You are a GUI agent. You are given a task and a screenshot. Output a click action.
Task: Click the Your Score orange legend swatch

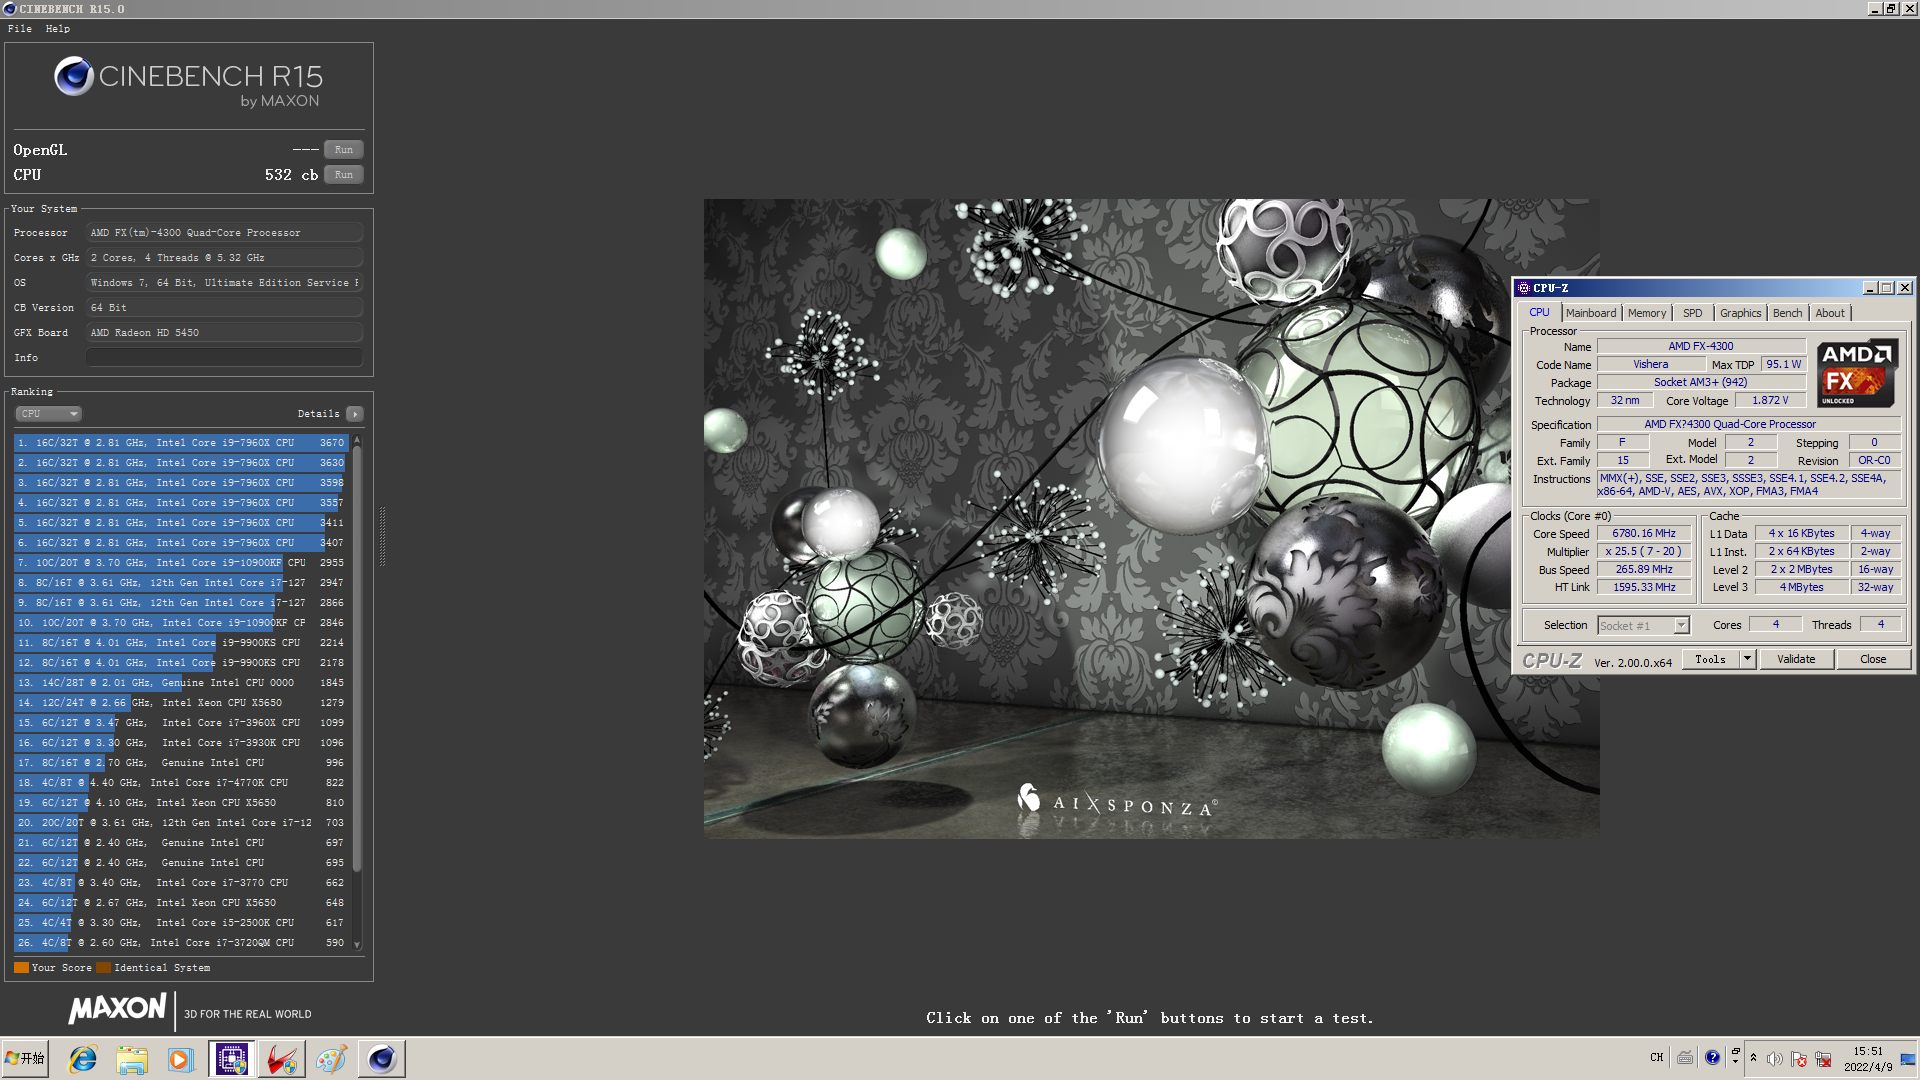click(x=21, y=968)
